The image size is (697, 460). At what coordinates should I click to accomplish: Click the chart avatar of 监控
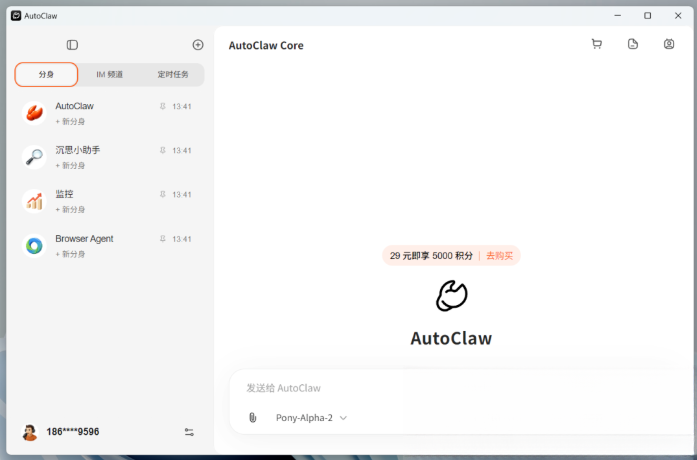pos(34,201)
